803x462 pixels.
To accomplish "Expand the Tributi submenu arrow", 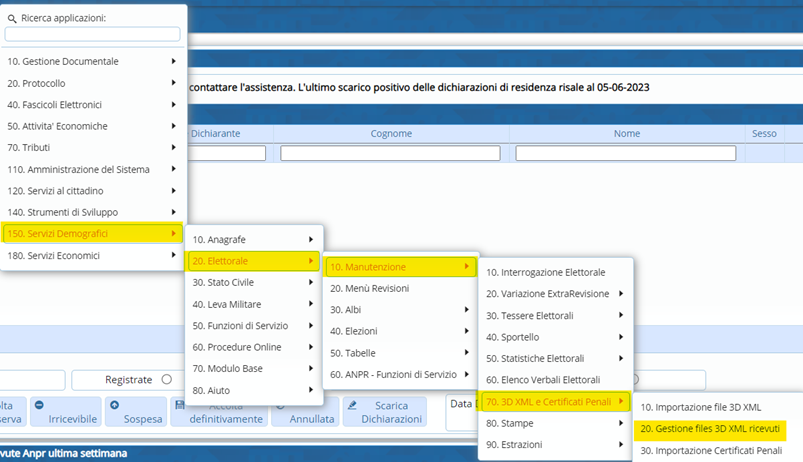I will pyautogui.click(x=174, y=148).
